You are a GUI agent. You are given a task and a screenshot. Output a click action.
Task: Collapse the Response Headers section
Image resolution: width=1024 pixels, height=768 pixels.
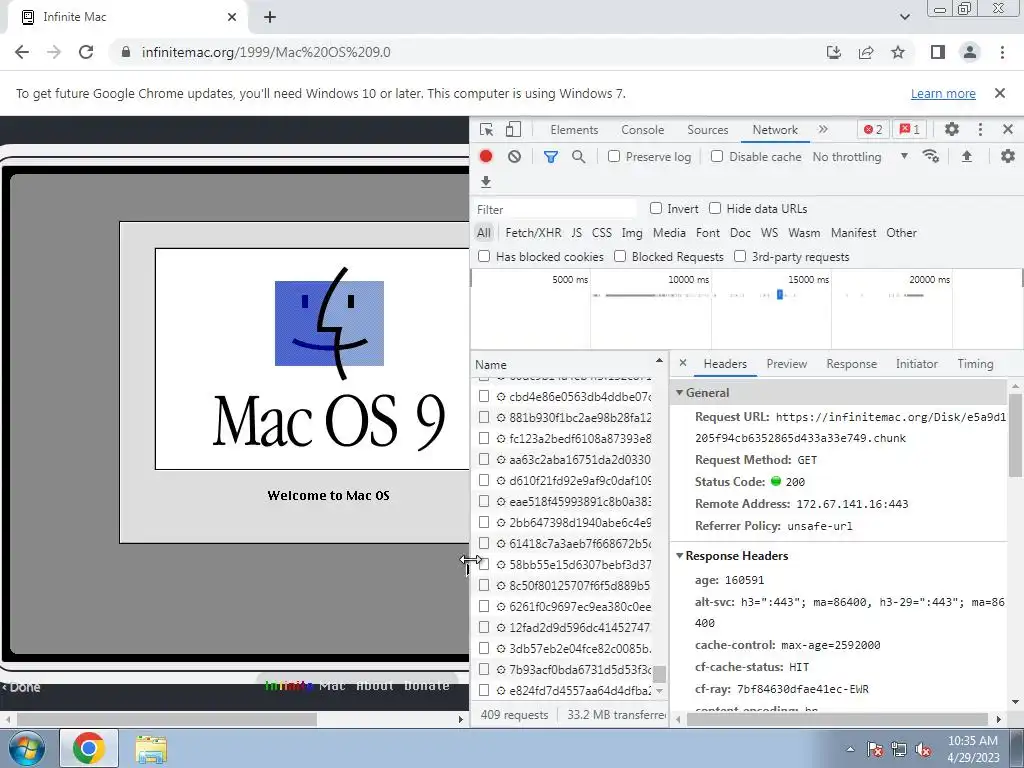679,556
